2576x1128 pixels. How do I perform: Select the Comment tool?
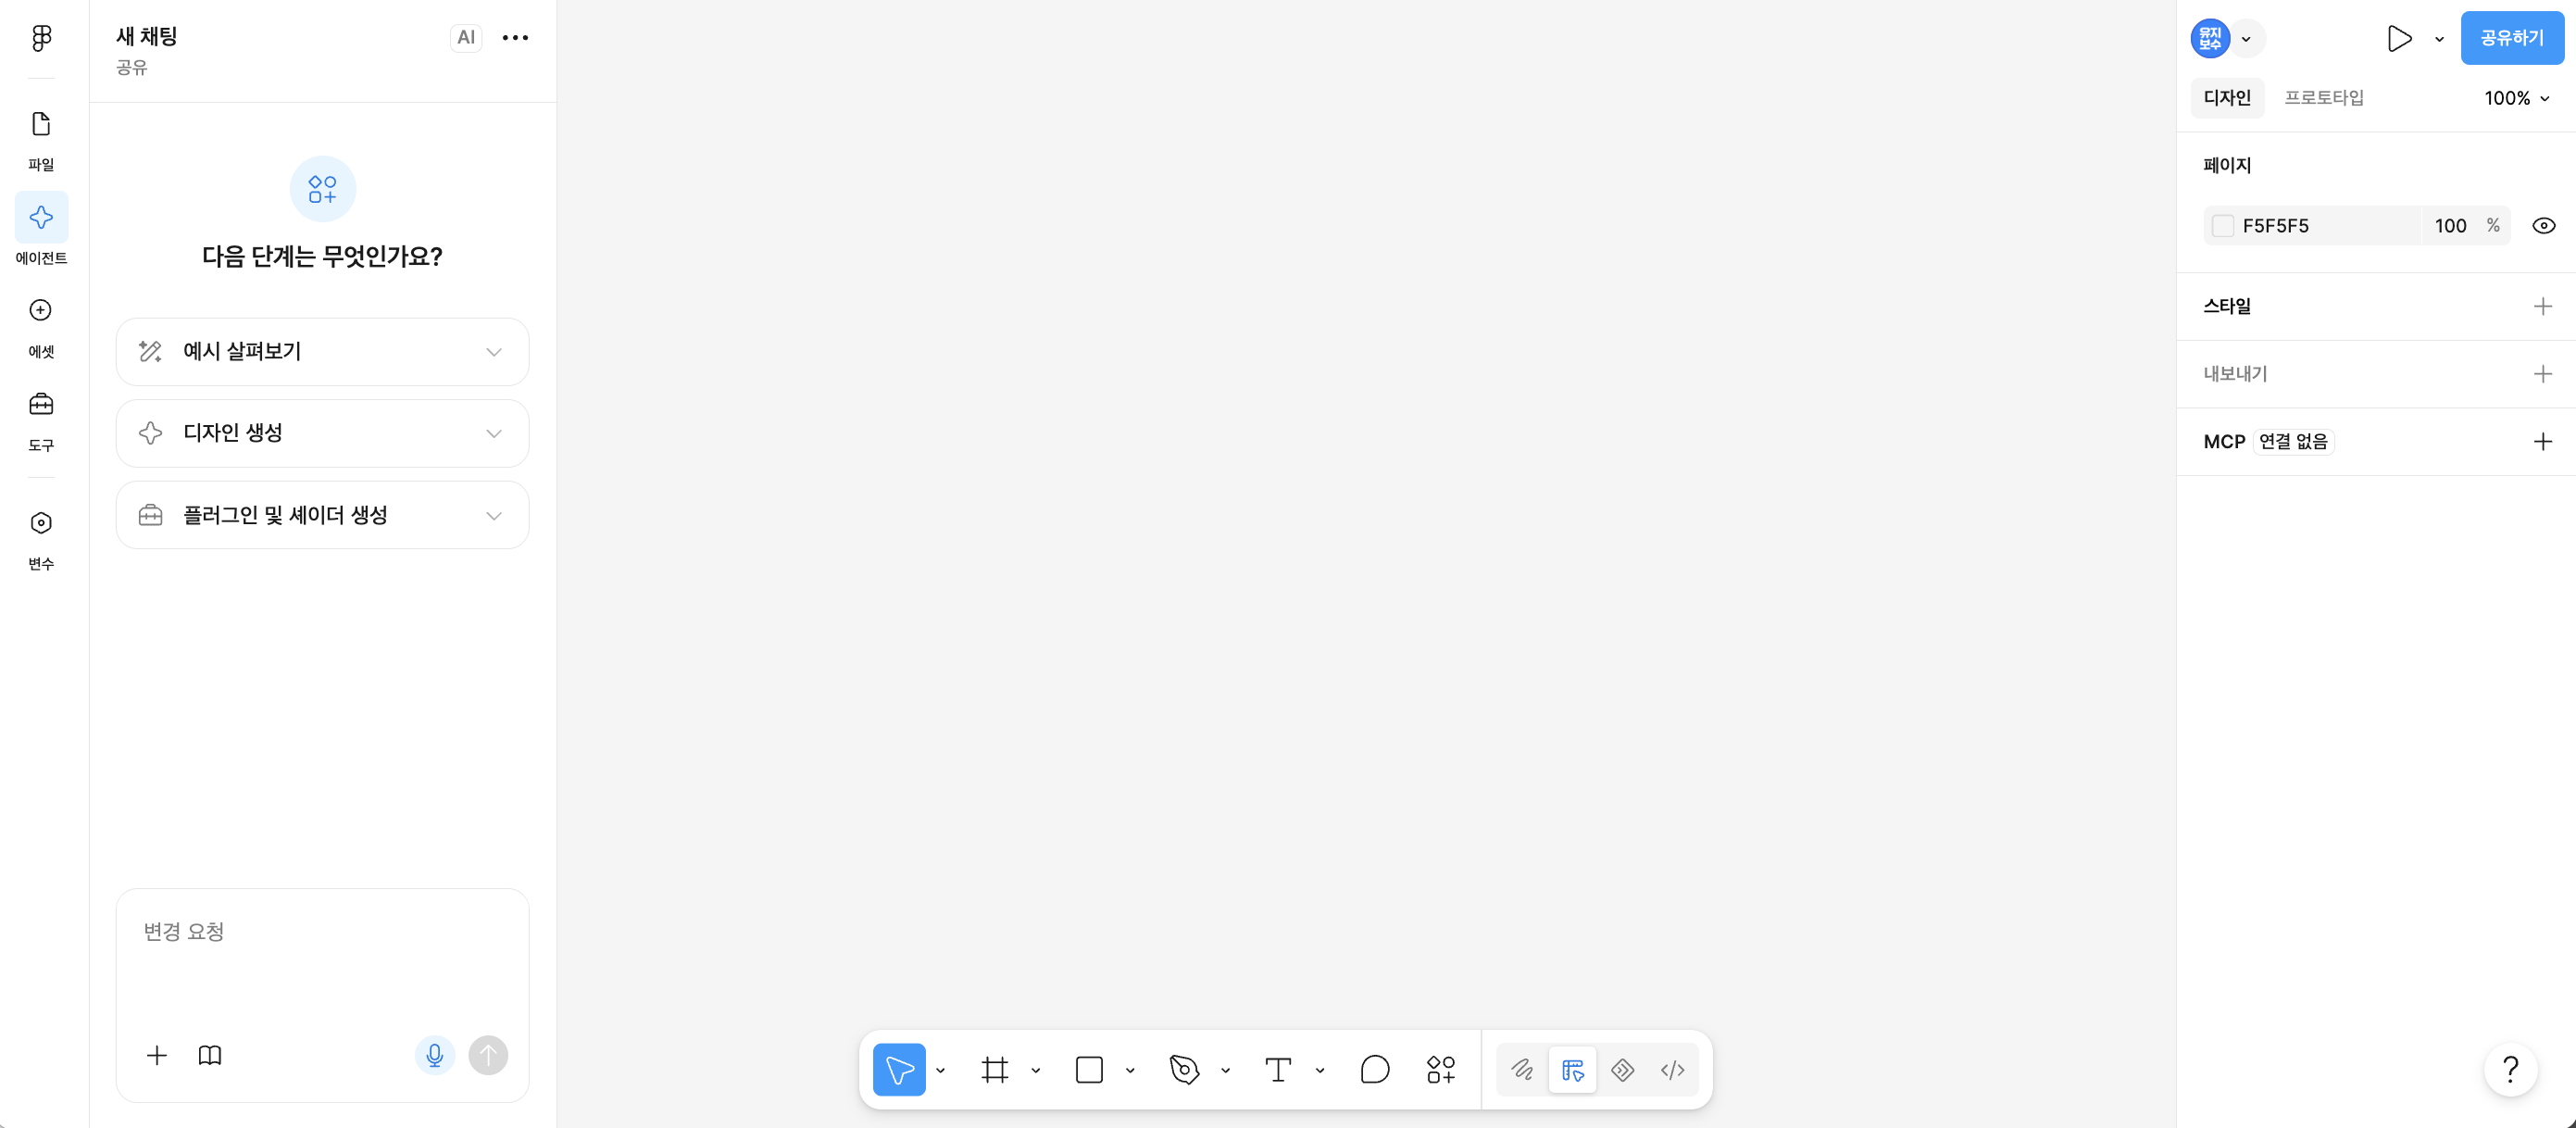[1375, 1070]
